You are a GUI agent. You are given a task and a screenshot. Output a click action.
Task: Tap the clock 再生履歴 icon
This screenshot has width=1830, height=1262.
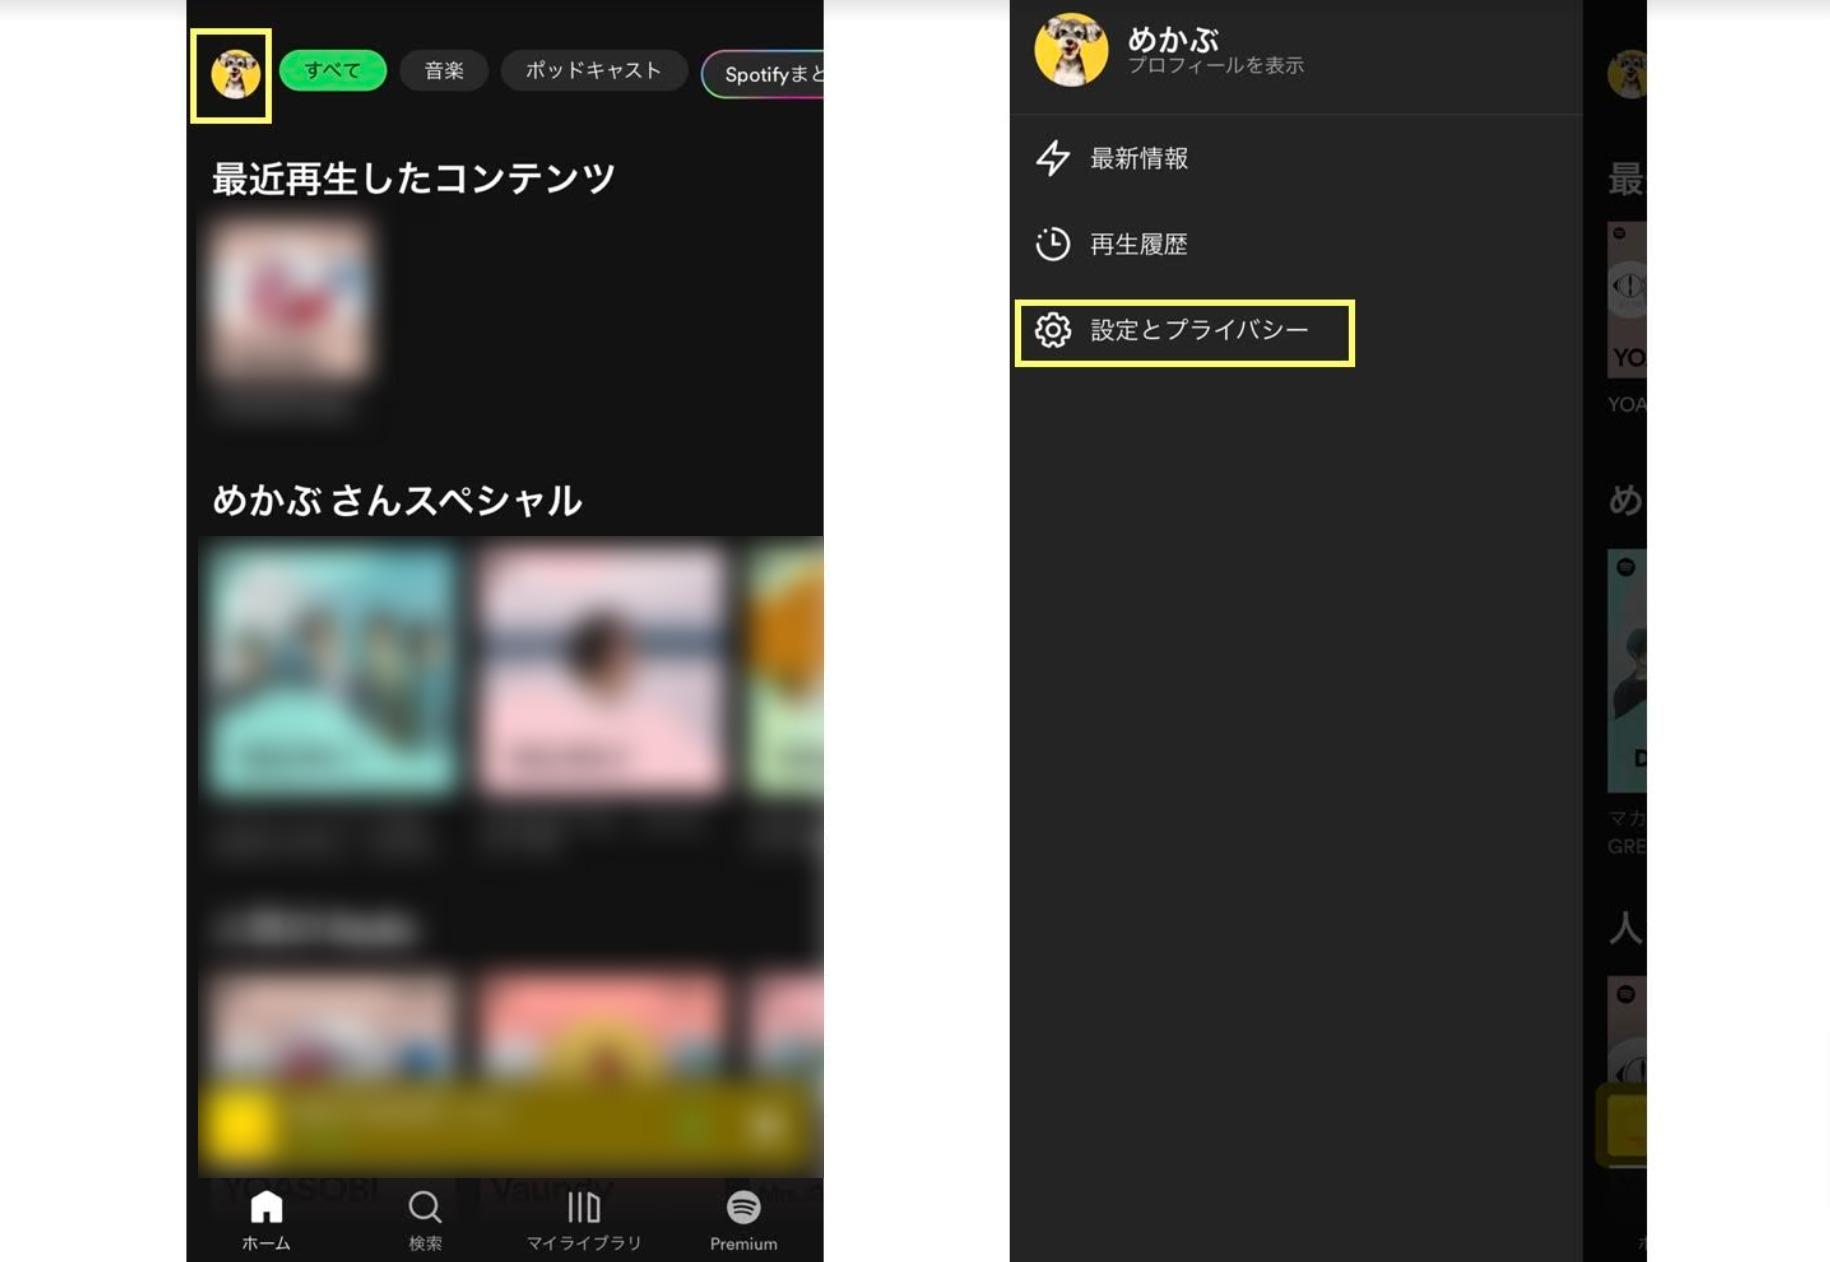click(x=1053, y=244)
